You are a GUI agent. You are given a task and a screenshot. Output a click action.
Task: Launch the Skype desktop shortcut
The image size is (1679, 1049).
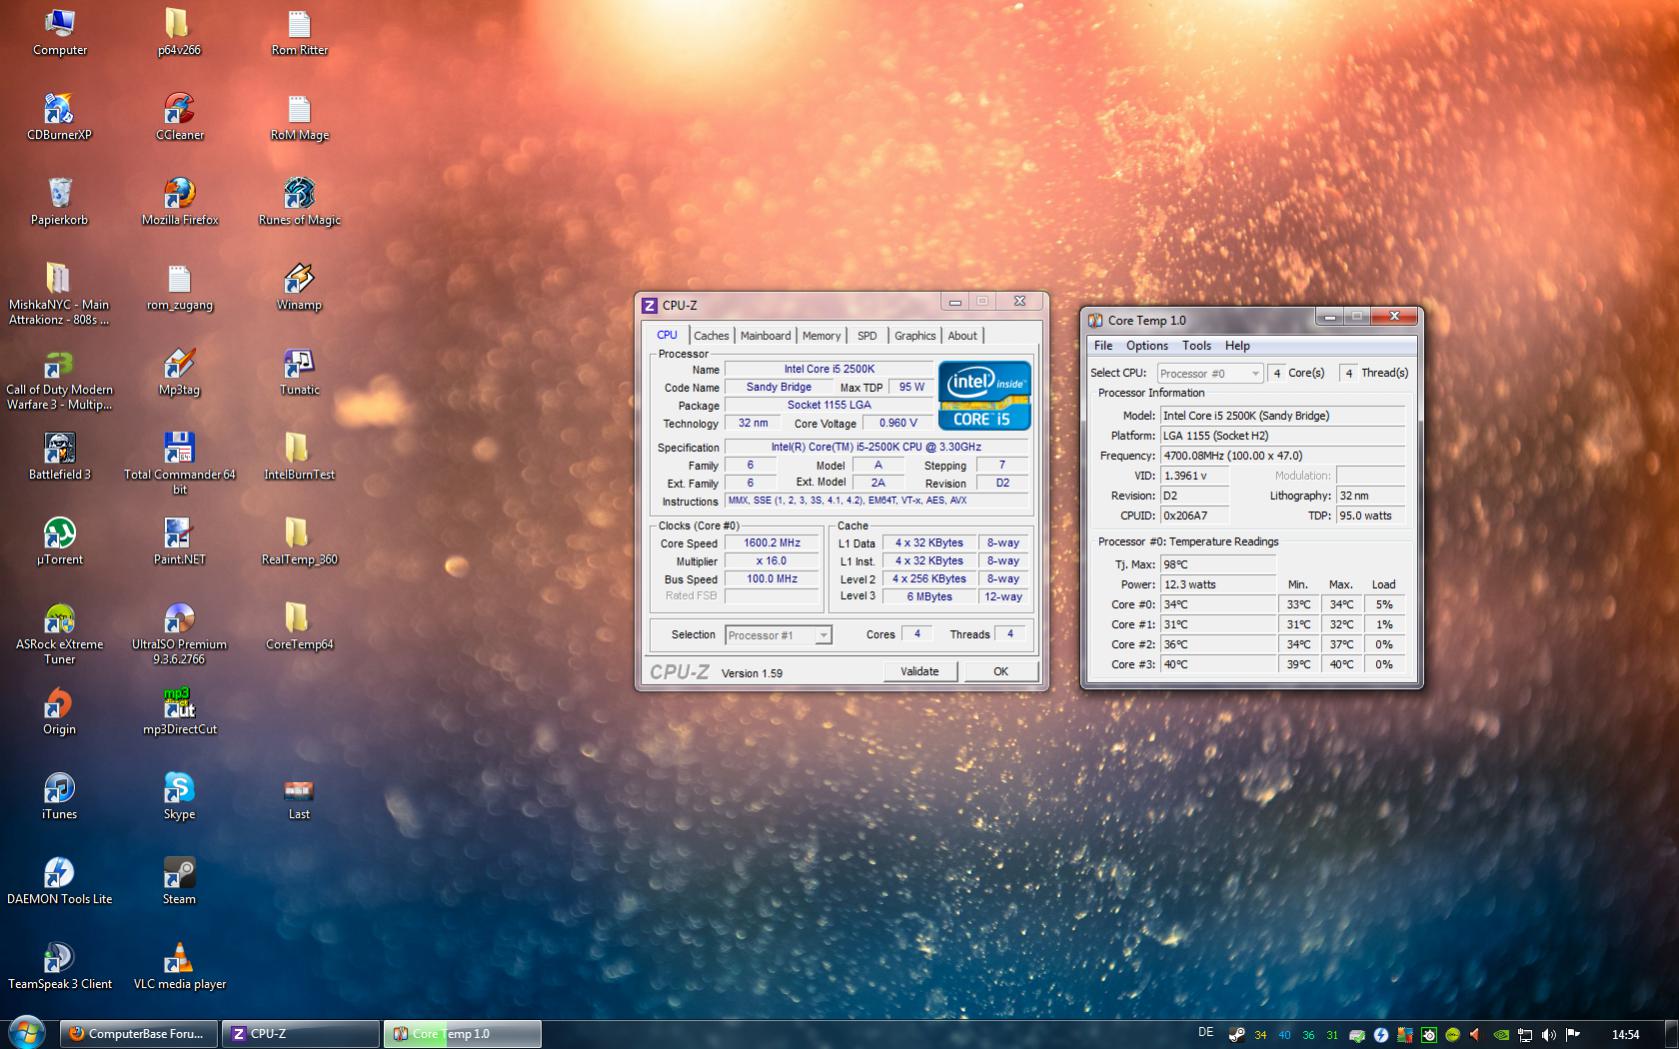pos(179,797)
